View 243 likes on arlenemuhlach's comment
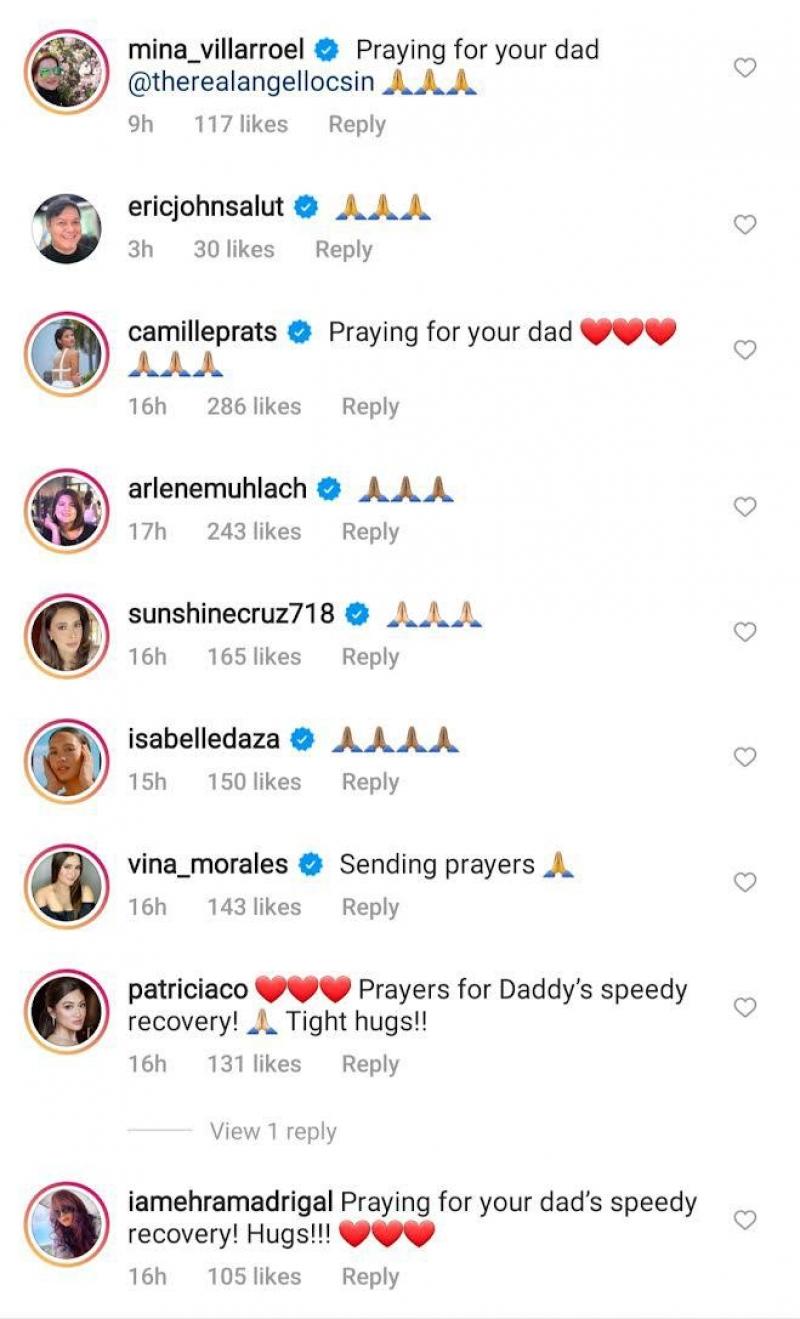The image size is (800, 1319). pyautogui.click(x=254, y=532)
